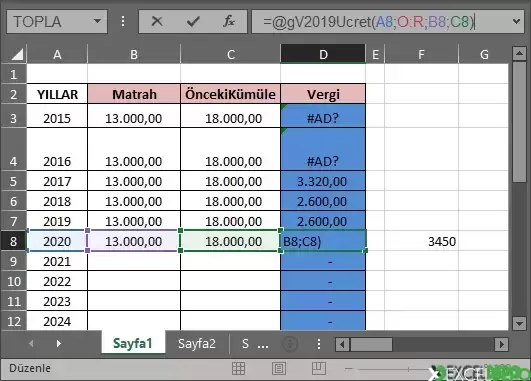Select the year 2015 cell
Image resolution: width=531 pixels, height=381 pixels.
(57, 116)
